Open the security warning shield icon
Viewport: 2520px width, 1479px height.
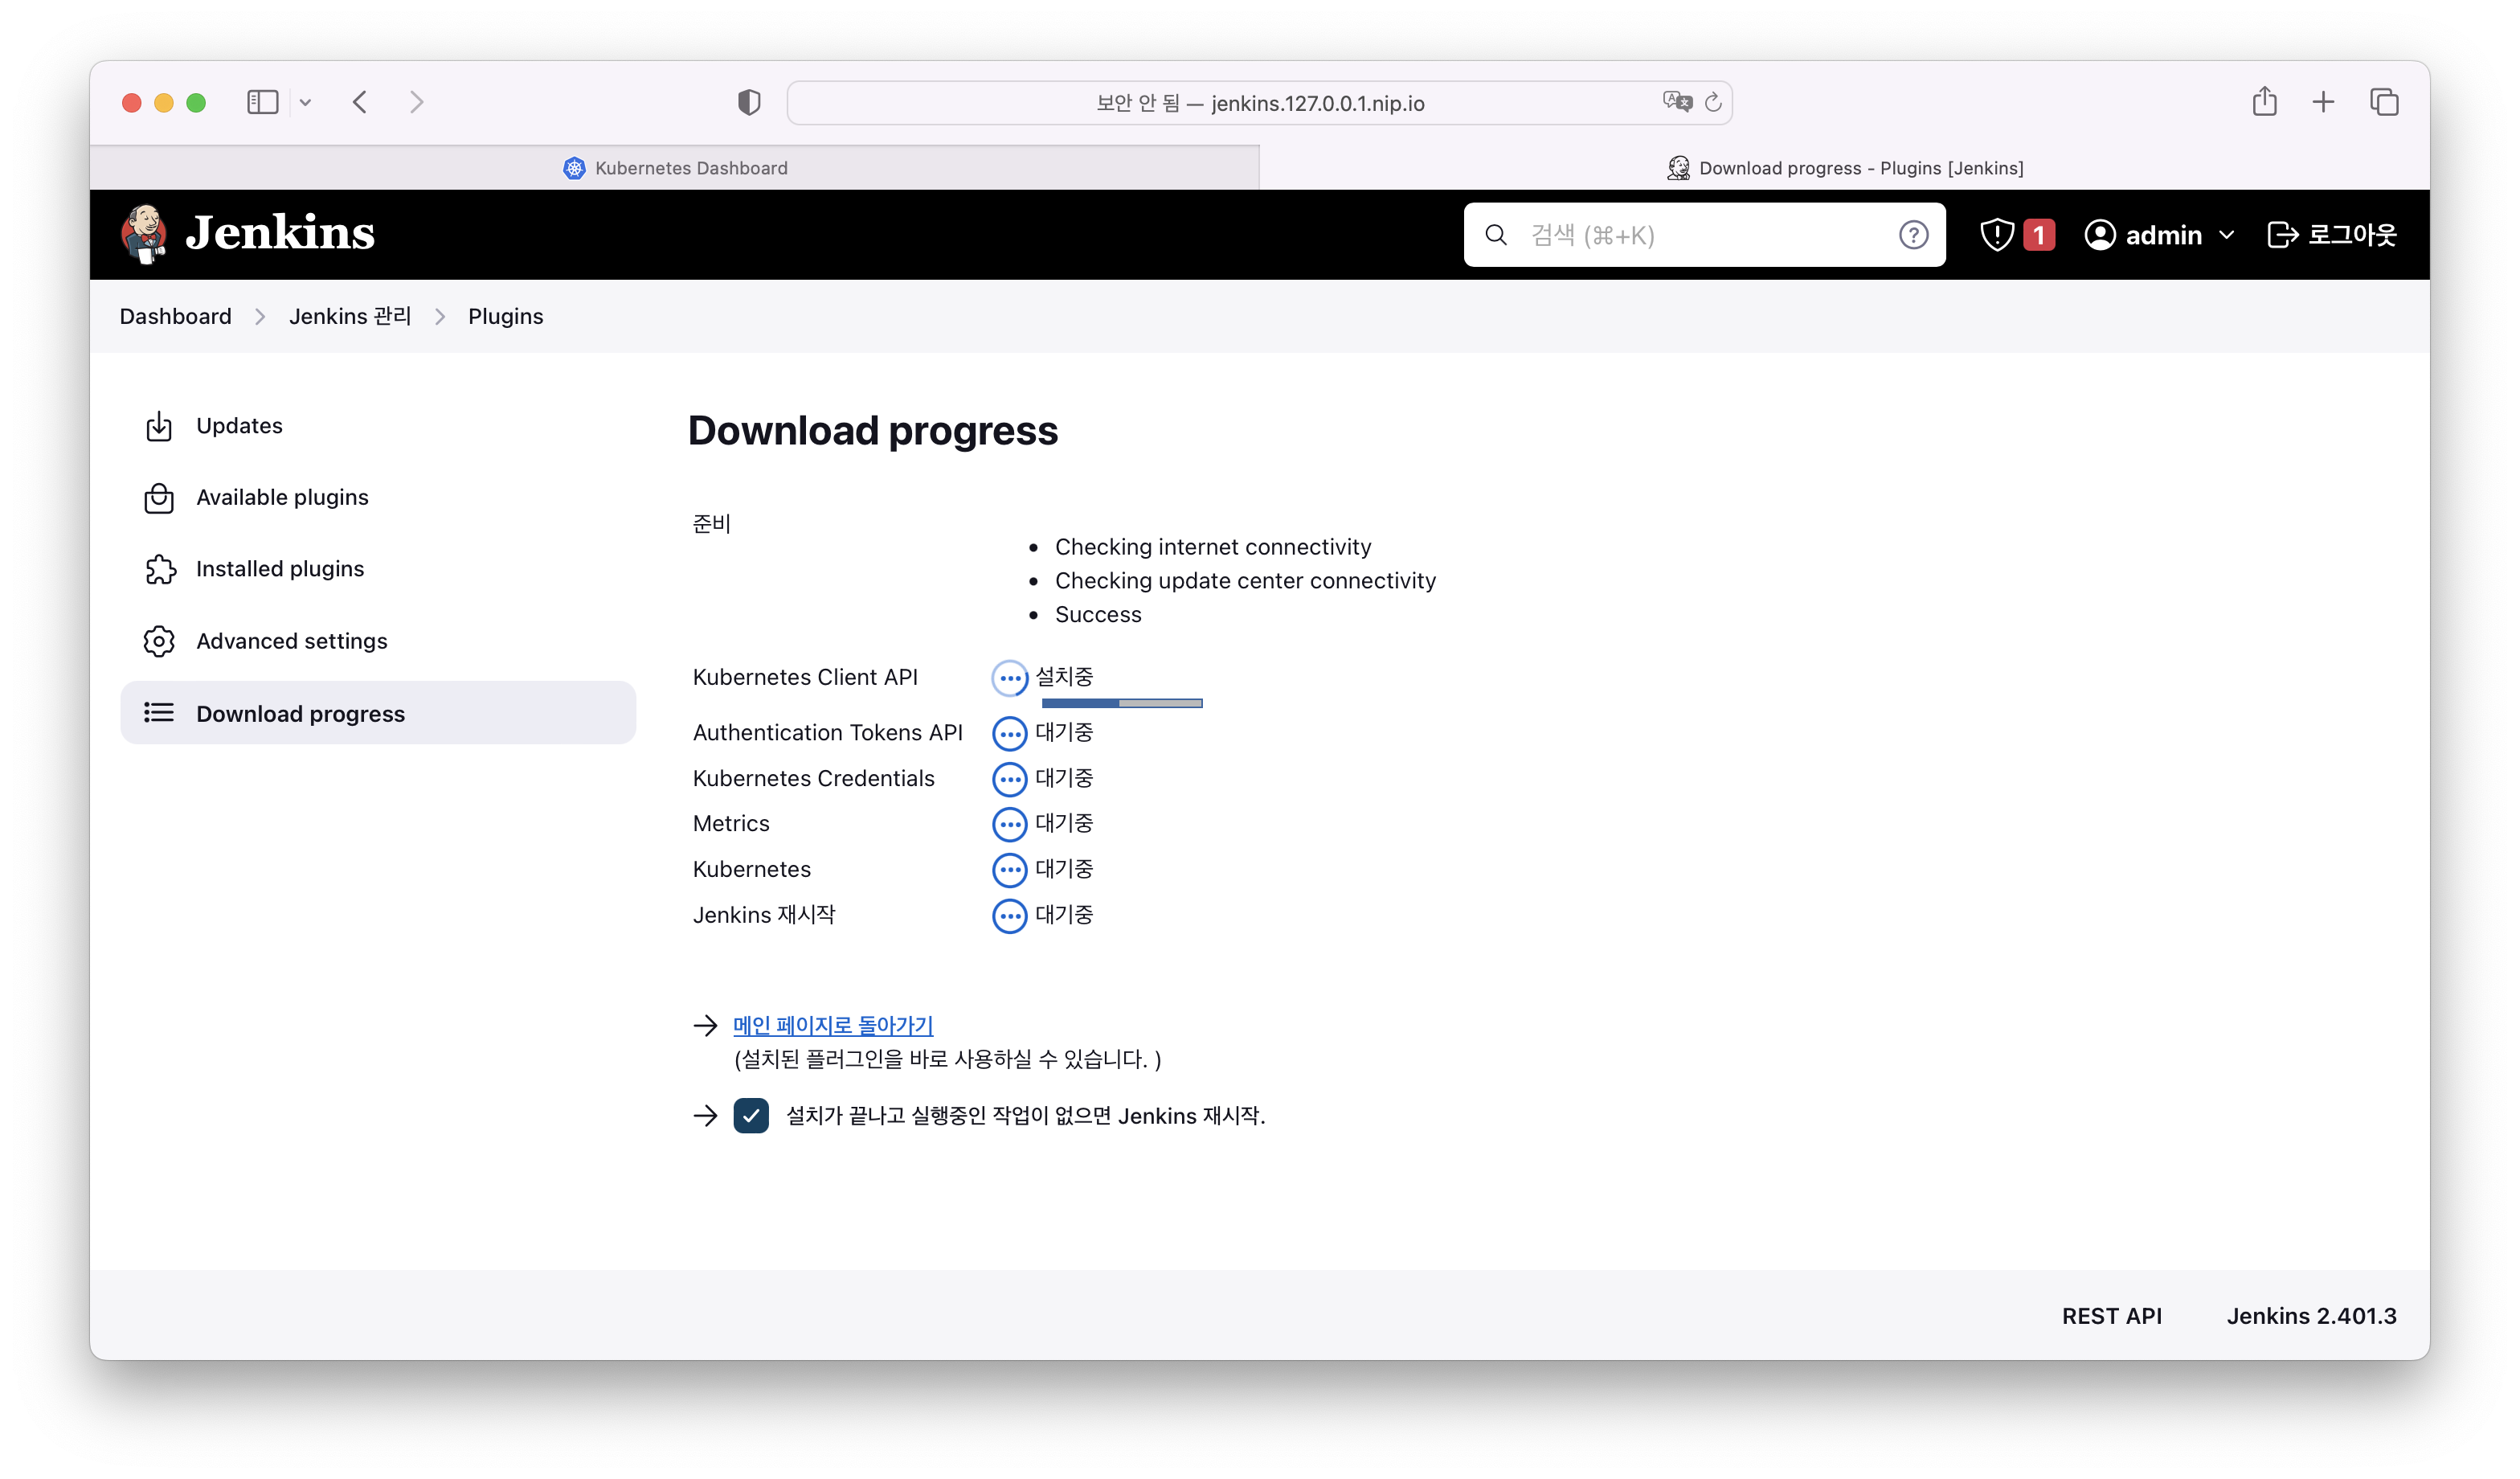coord(1997,235)
